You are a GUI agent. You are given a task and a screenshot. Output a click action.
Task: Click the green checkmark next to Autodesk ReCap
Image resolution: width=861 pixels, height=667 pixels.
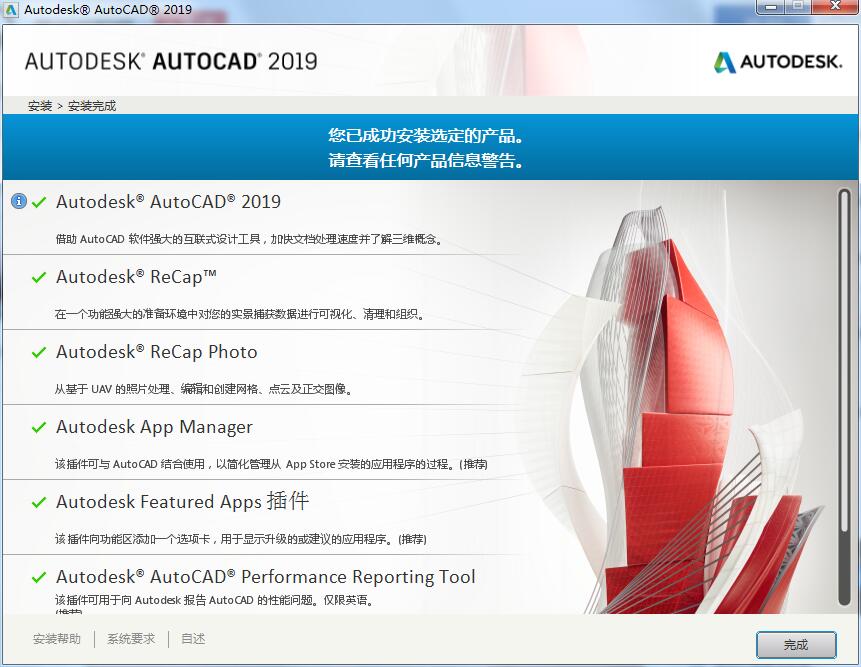(x=39, y=276)
